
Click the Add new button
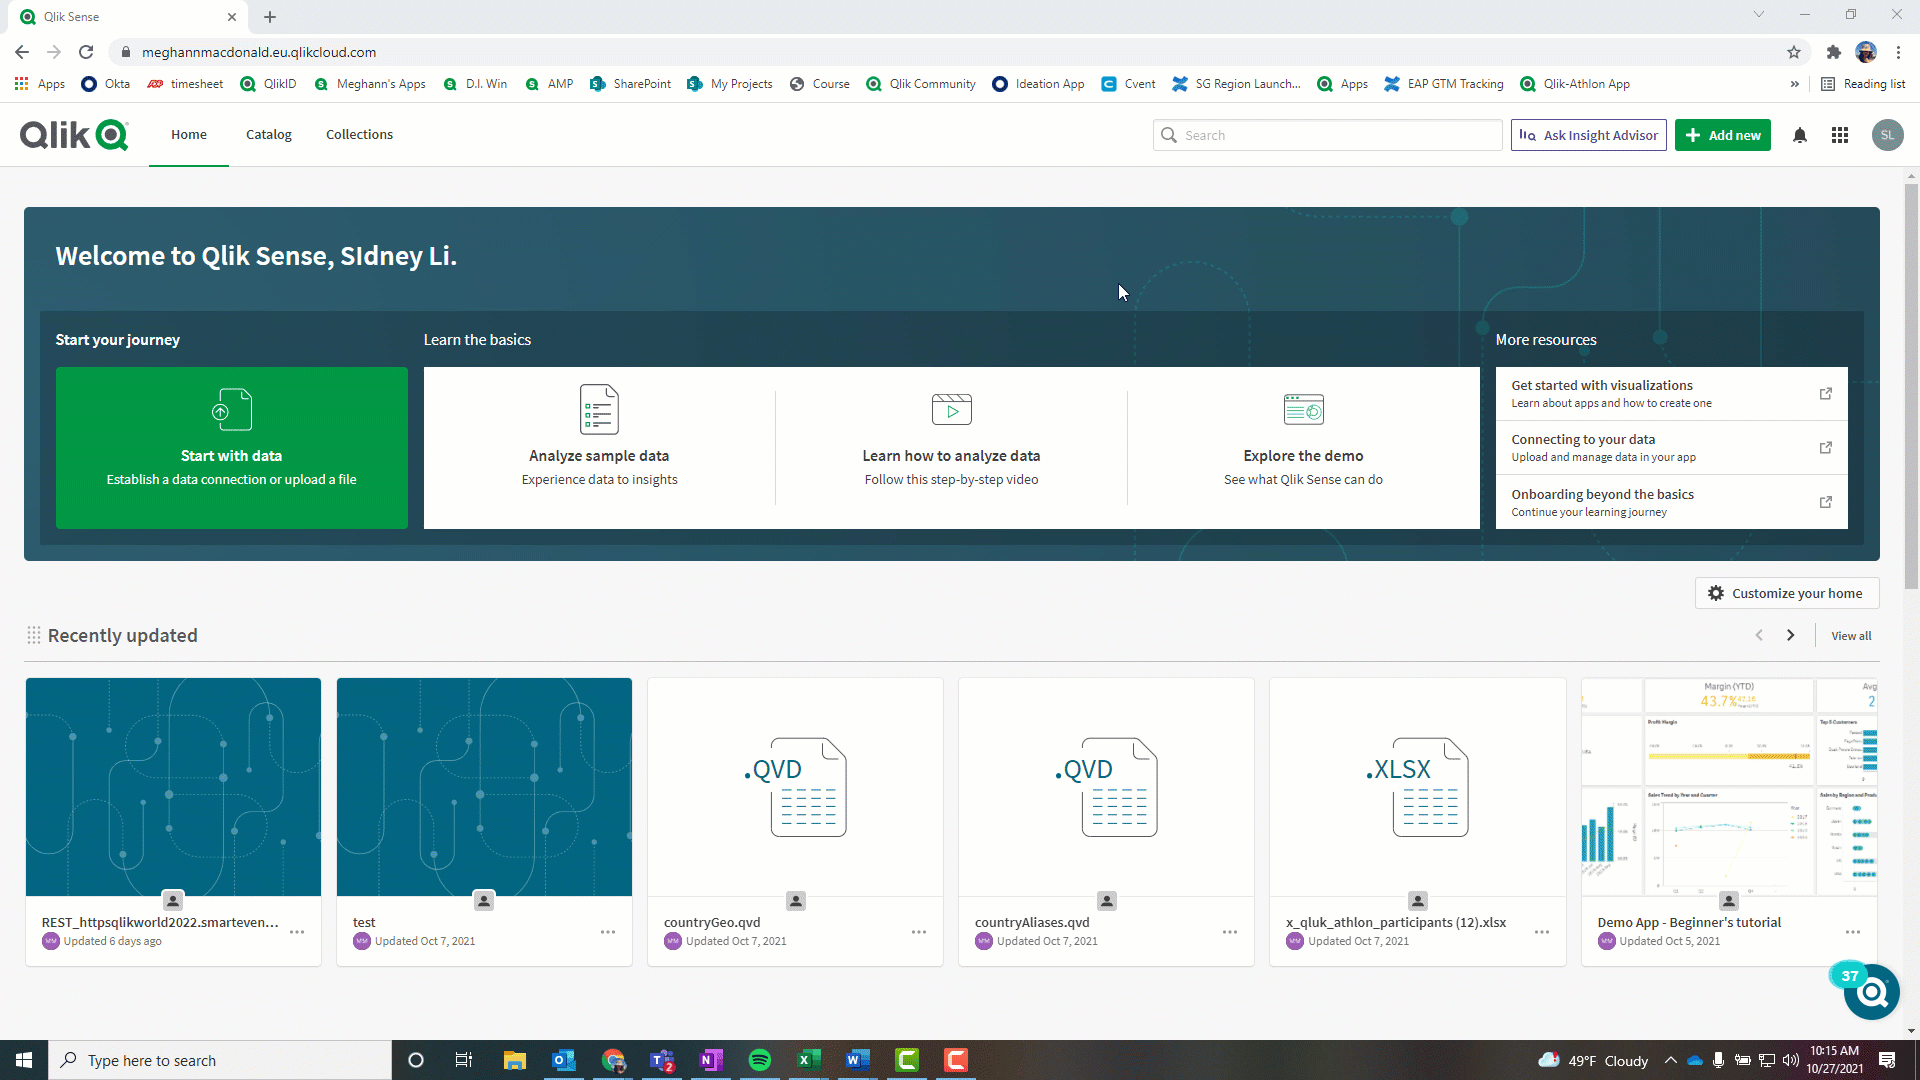1722,135
